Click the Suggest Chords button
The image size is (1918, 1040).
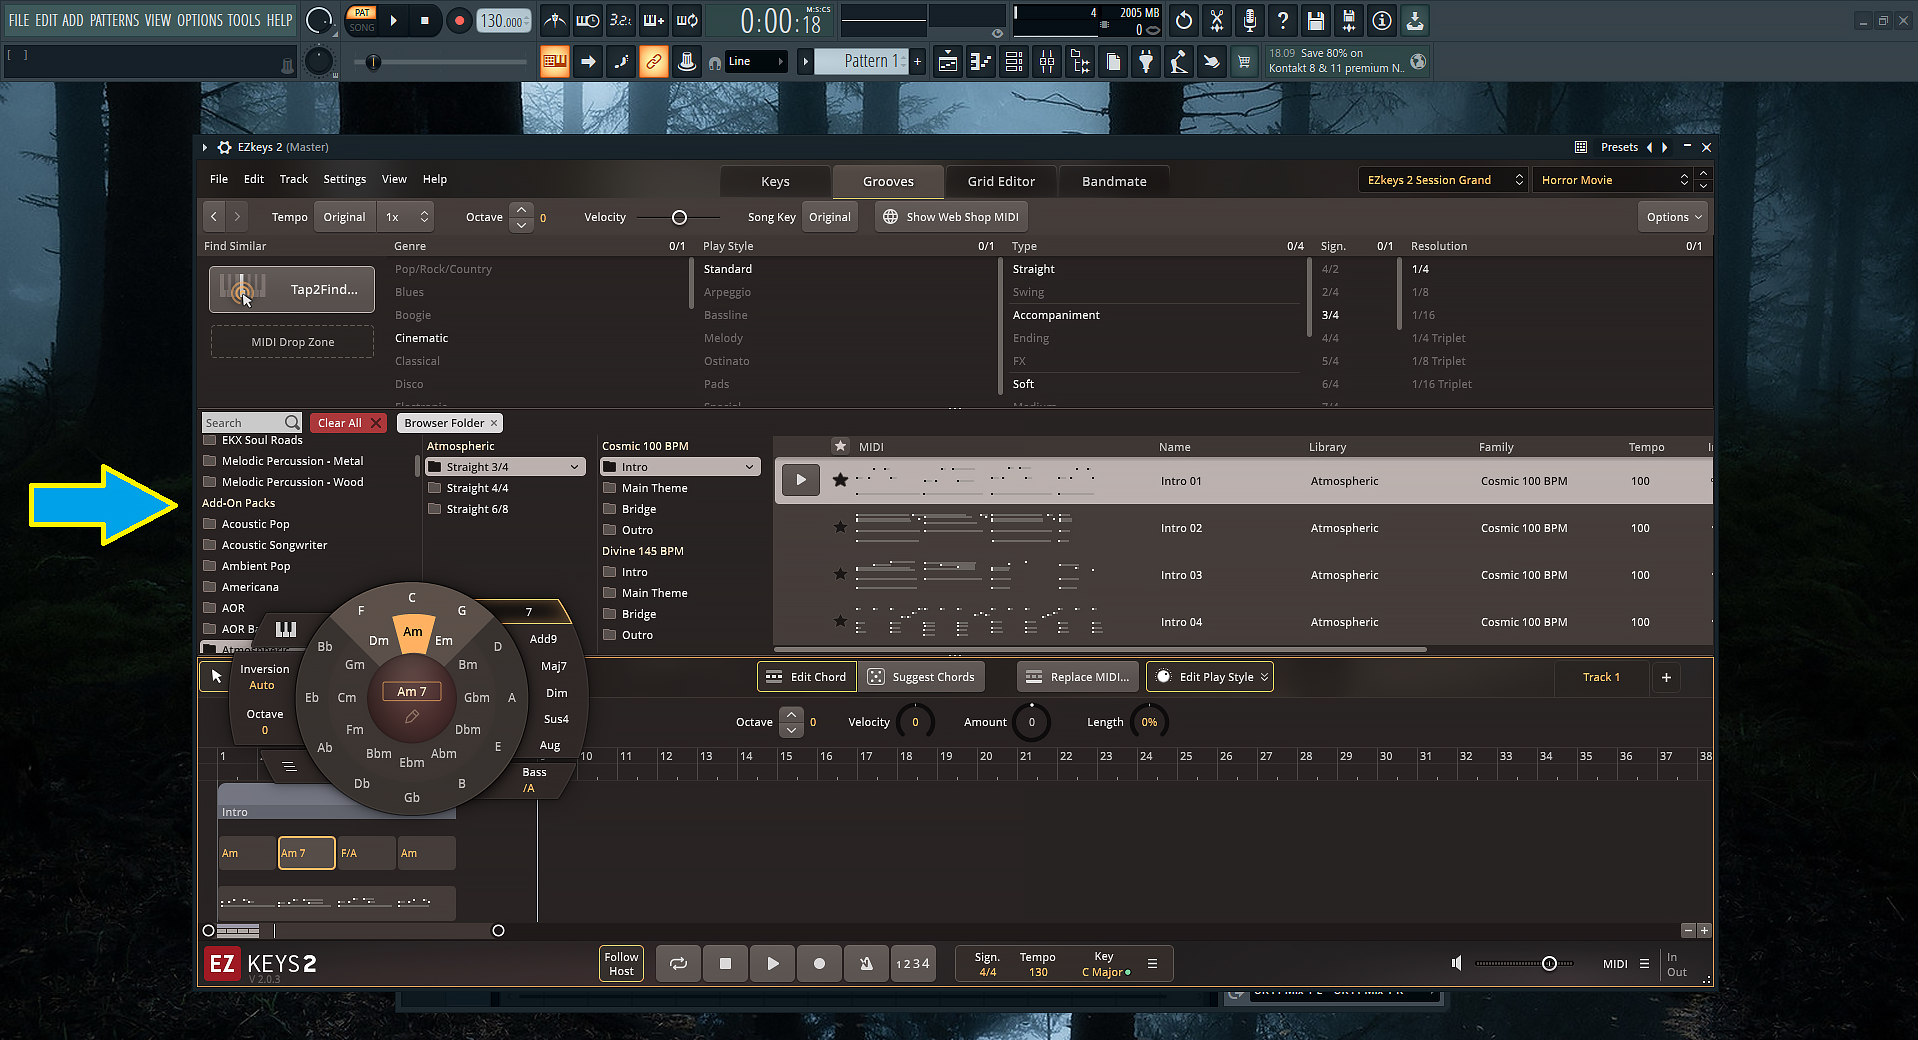point(921,677)
